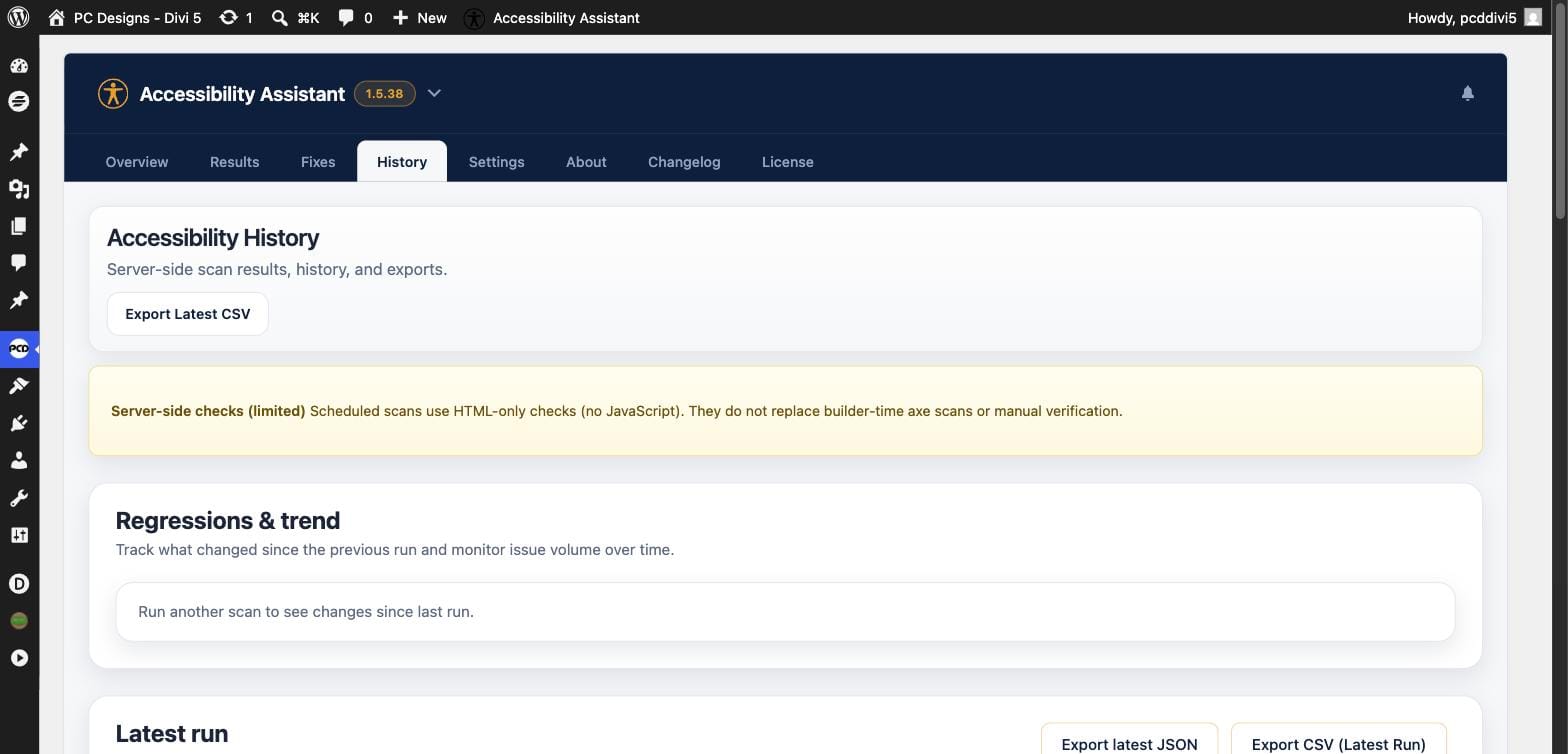Click the Accessibility History heading
The image size is (1568, 754).
point(213,238)
